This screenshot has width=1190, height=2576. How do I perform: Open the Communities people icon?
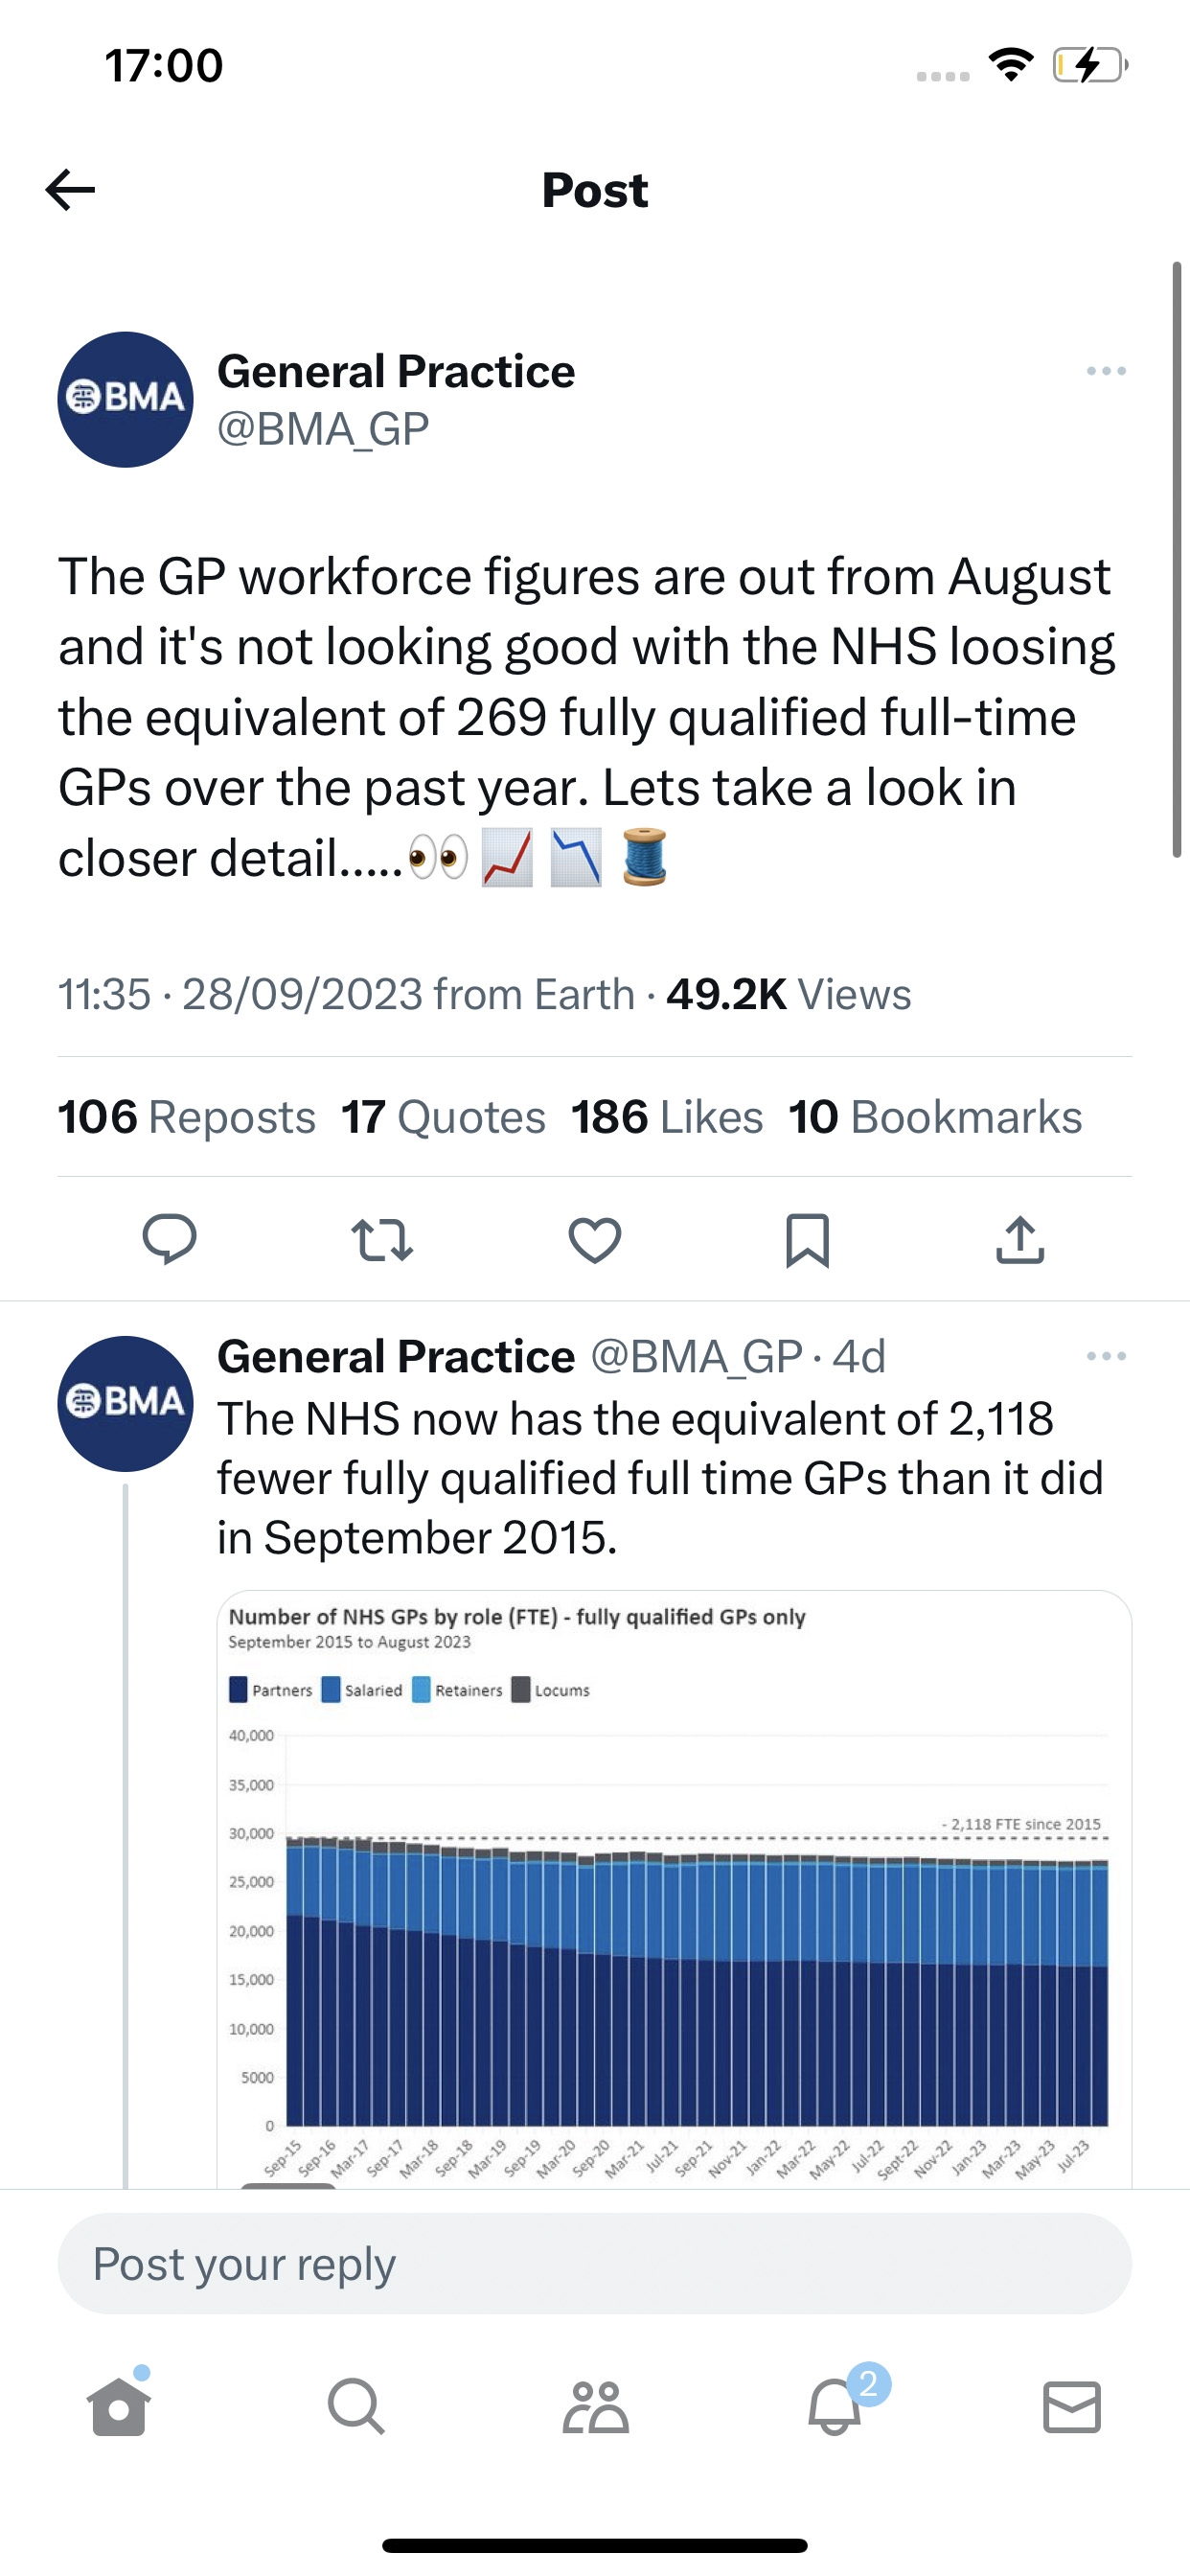coord(595,2406)
